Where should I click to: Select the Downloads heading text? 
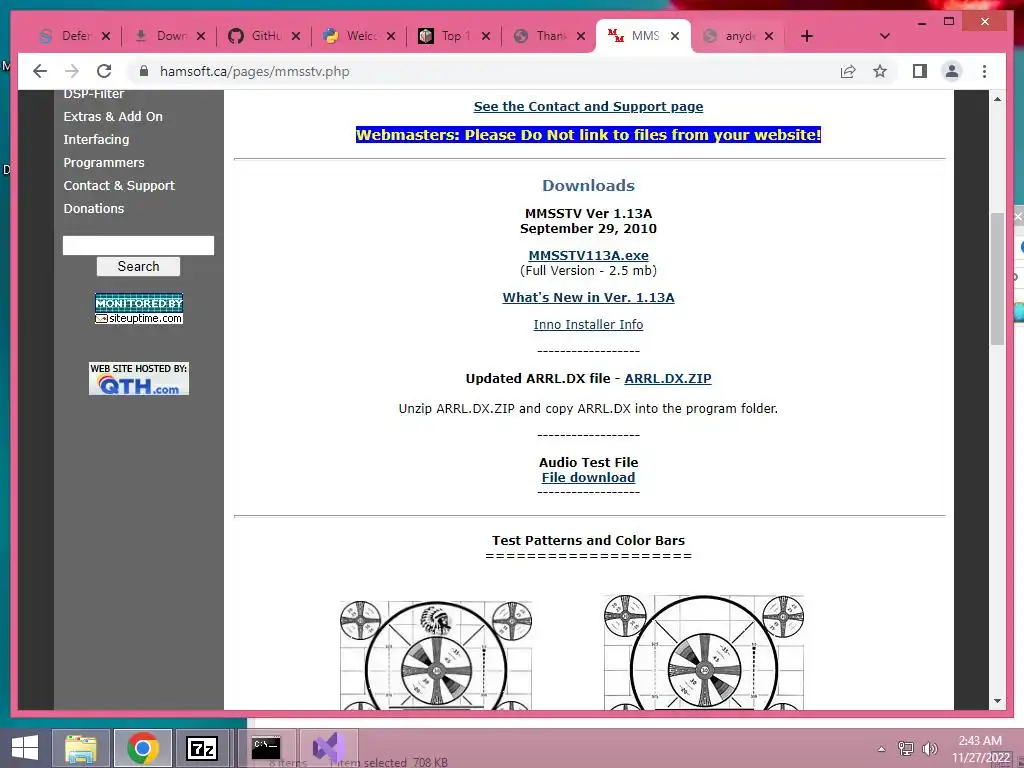click(x=588, y=185)
